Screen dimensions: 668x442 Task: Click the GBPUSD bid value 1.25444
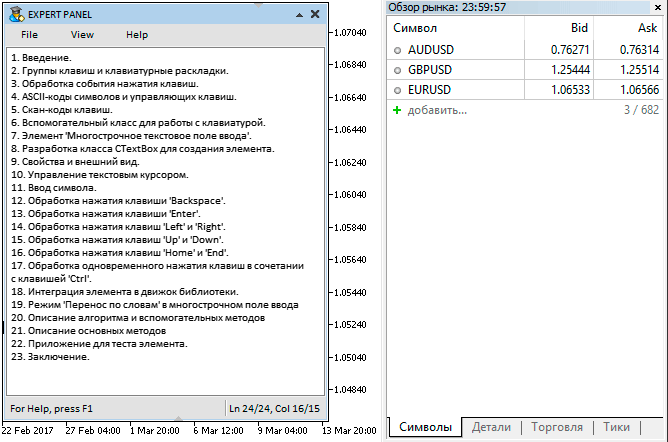point(570,70)
